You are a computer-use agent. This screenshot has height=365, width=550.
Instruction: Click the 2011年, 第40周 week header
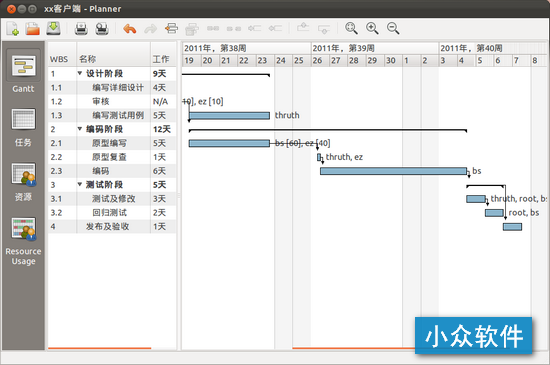click(x=493, y=48)
